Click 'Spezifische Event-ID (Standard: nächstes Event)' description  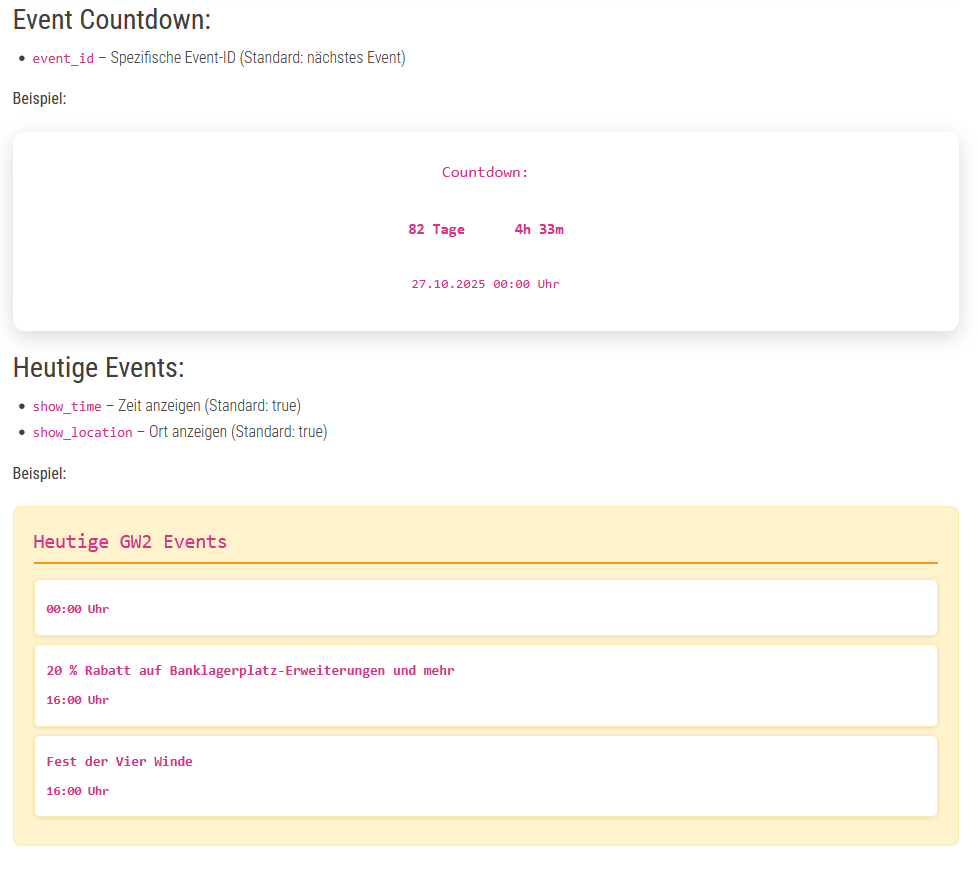tap(258, 58)
